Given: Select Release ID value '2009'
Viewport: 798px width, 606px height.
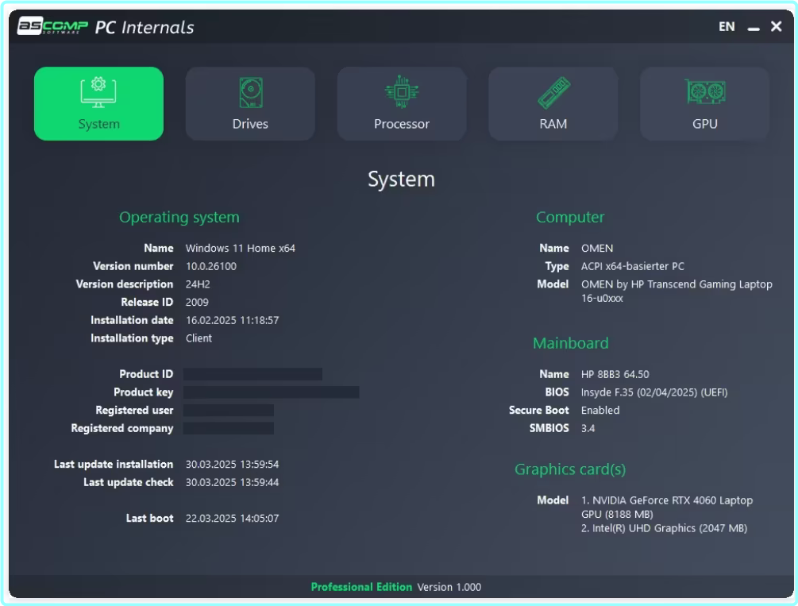Looking at the screenshot, I should click(x=197, y=302).
